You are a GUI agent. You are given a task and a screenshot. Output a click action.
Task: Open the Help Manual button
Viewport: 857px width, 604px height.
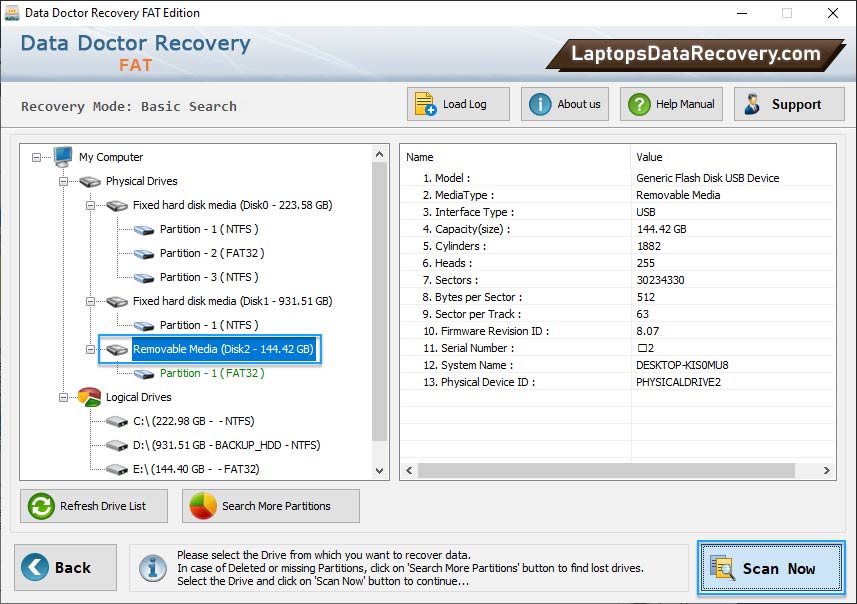671,104
